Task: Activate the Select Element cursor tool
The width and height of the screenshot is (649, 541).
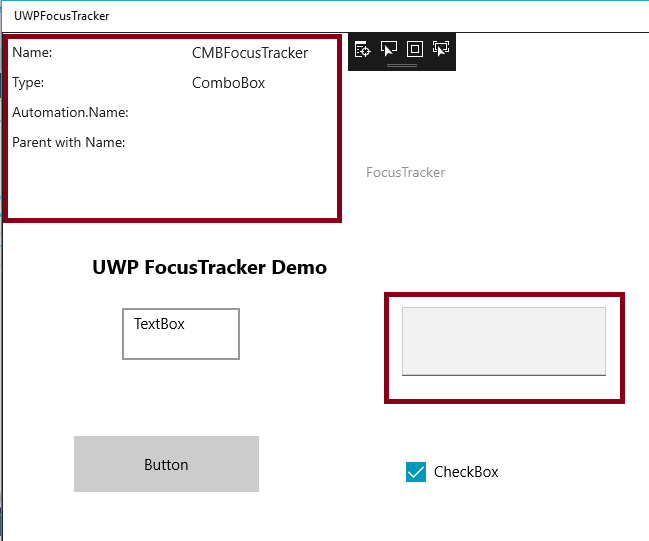Action: coord(389,49)
